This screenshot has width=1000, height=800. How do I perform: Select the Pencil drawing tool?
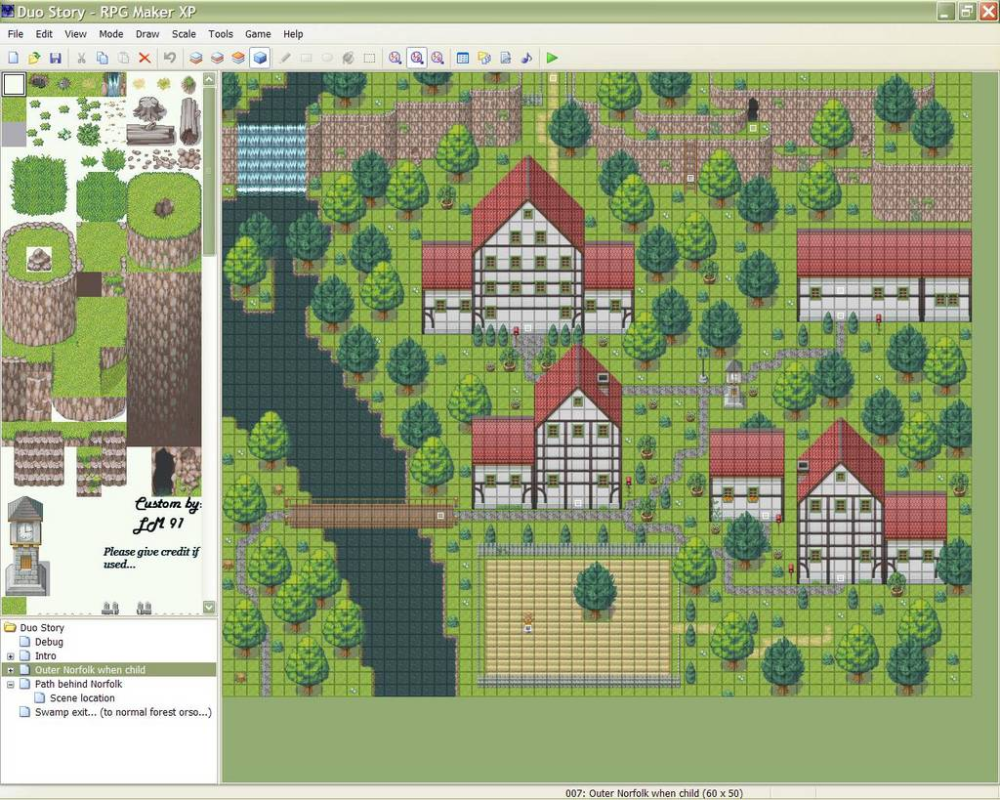(284, 58)
